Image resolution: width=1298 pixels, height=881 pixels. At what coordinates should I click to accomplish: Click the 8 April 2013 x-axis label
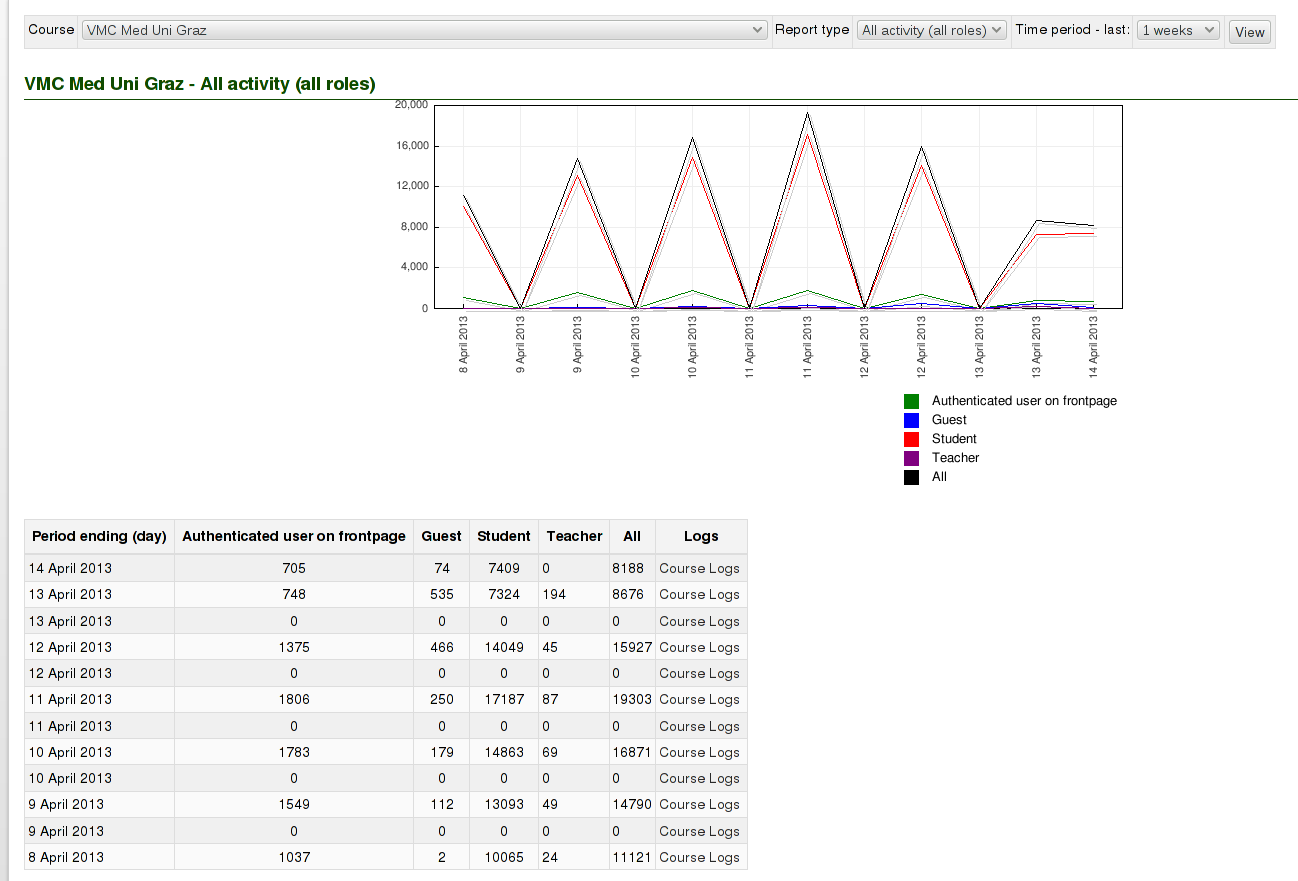point(464,345)
